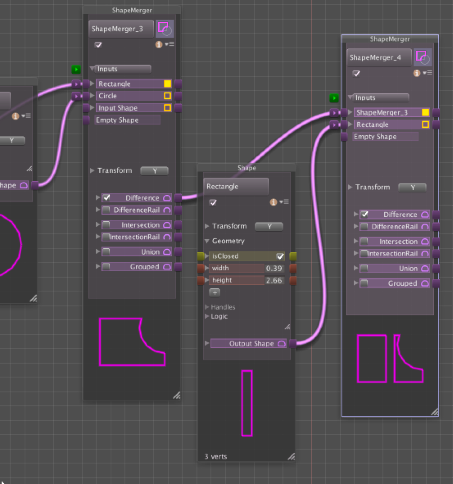
Task: Click the ShapeMerger_3 node type icon
Action: (165, 29)
